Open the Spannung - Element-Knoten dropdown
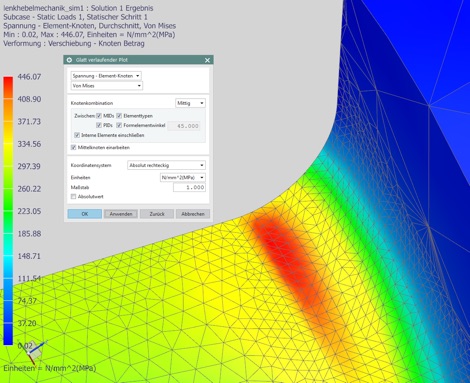This screenshot has width=470, height=383. pyautogui.click(x=106, y=76)
